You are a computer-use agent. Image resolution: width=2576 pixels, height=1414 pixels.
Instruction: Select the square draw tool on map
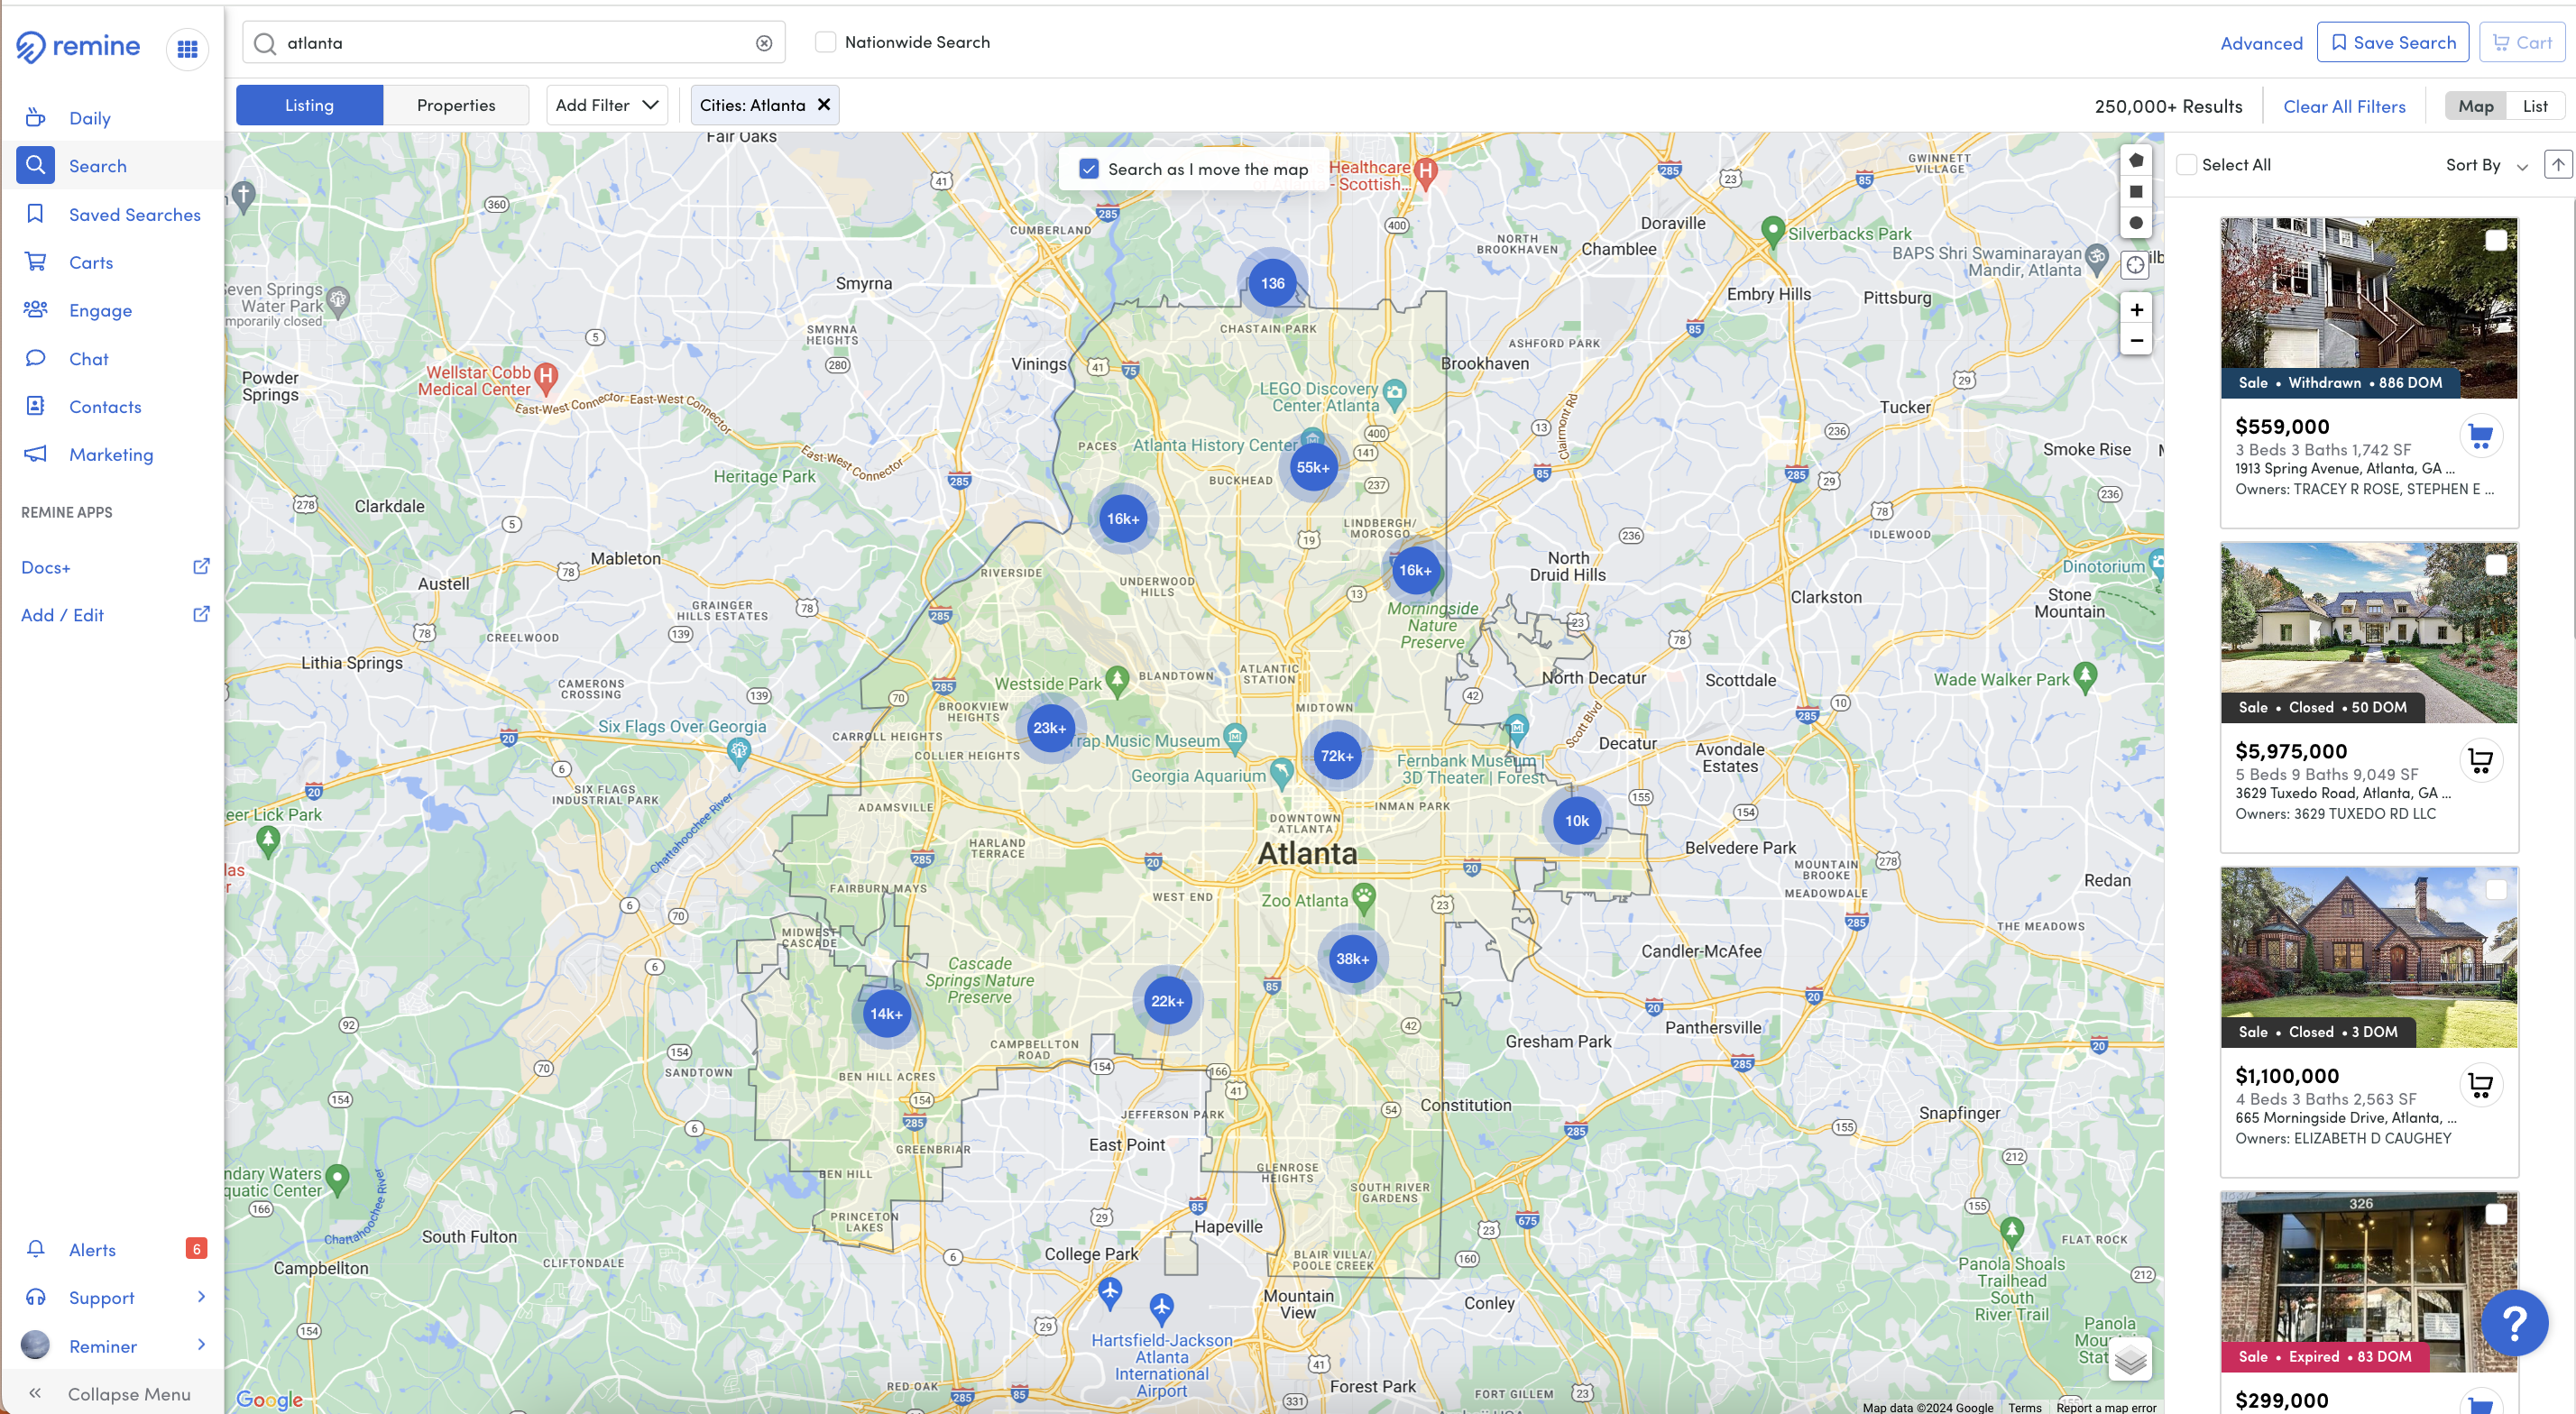tap(2136, 192)
